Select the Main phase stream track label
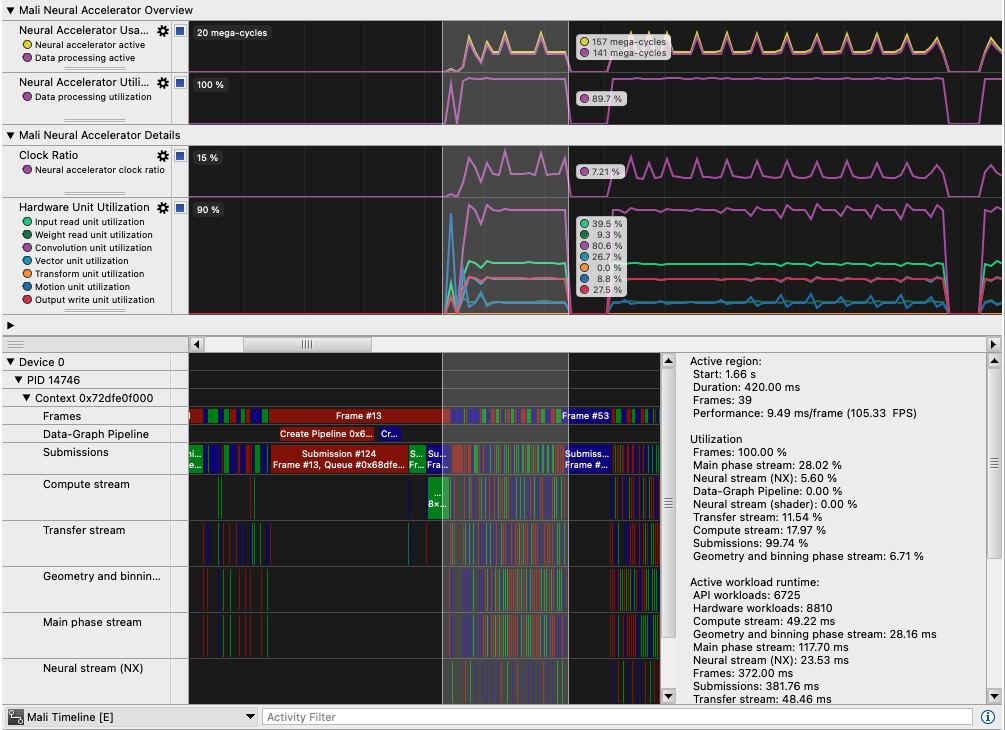 [92, 622]
